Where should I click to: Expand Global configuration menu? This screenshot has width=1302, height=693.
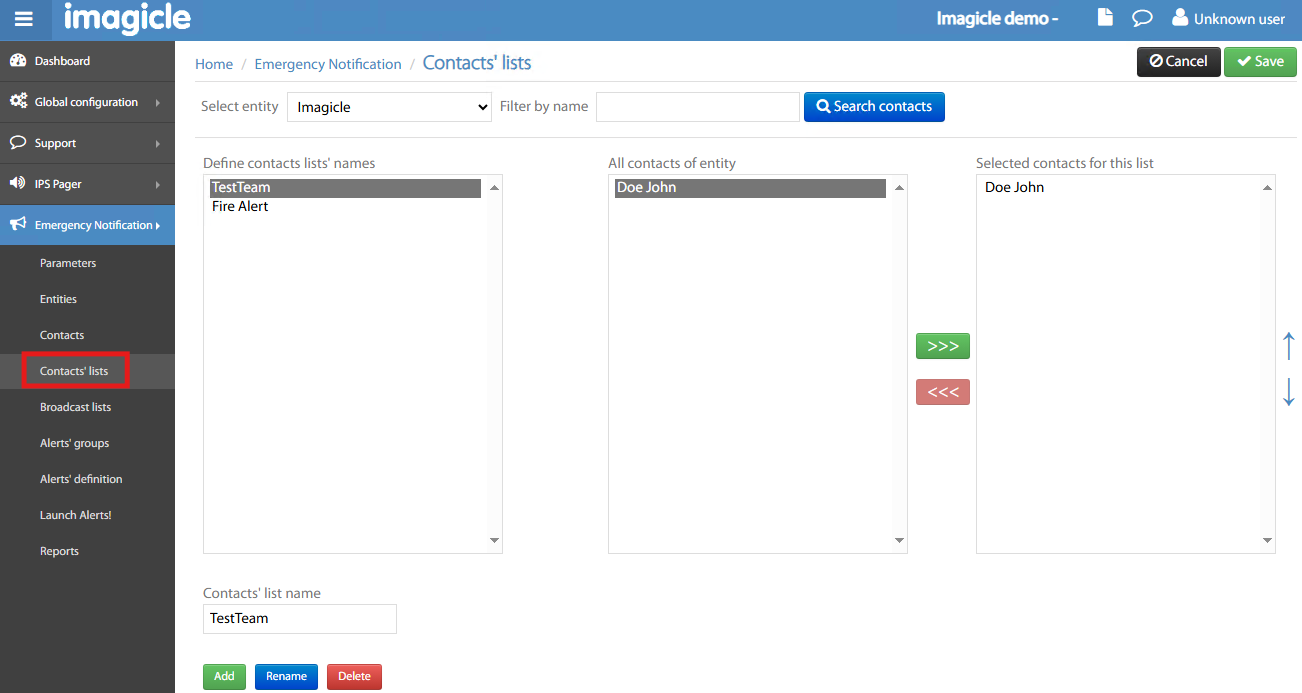87,102
